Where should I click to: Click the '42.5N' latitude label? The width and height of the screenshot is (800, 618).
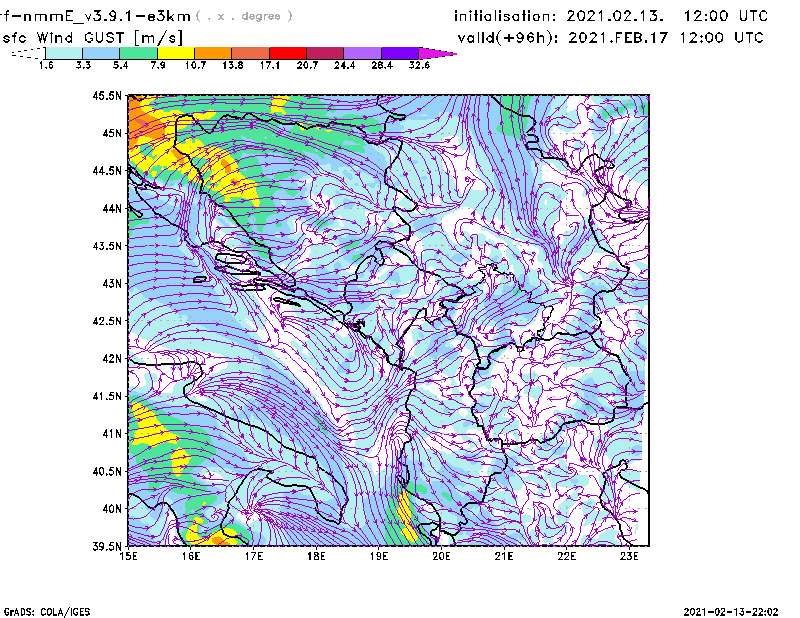click(x=107, y=321)
